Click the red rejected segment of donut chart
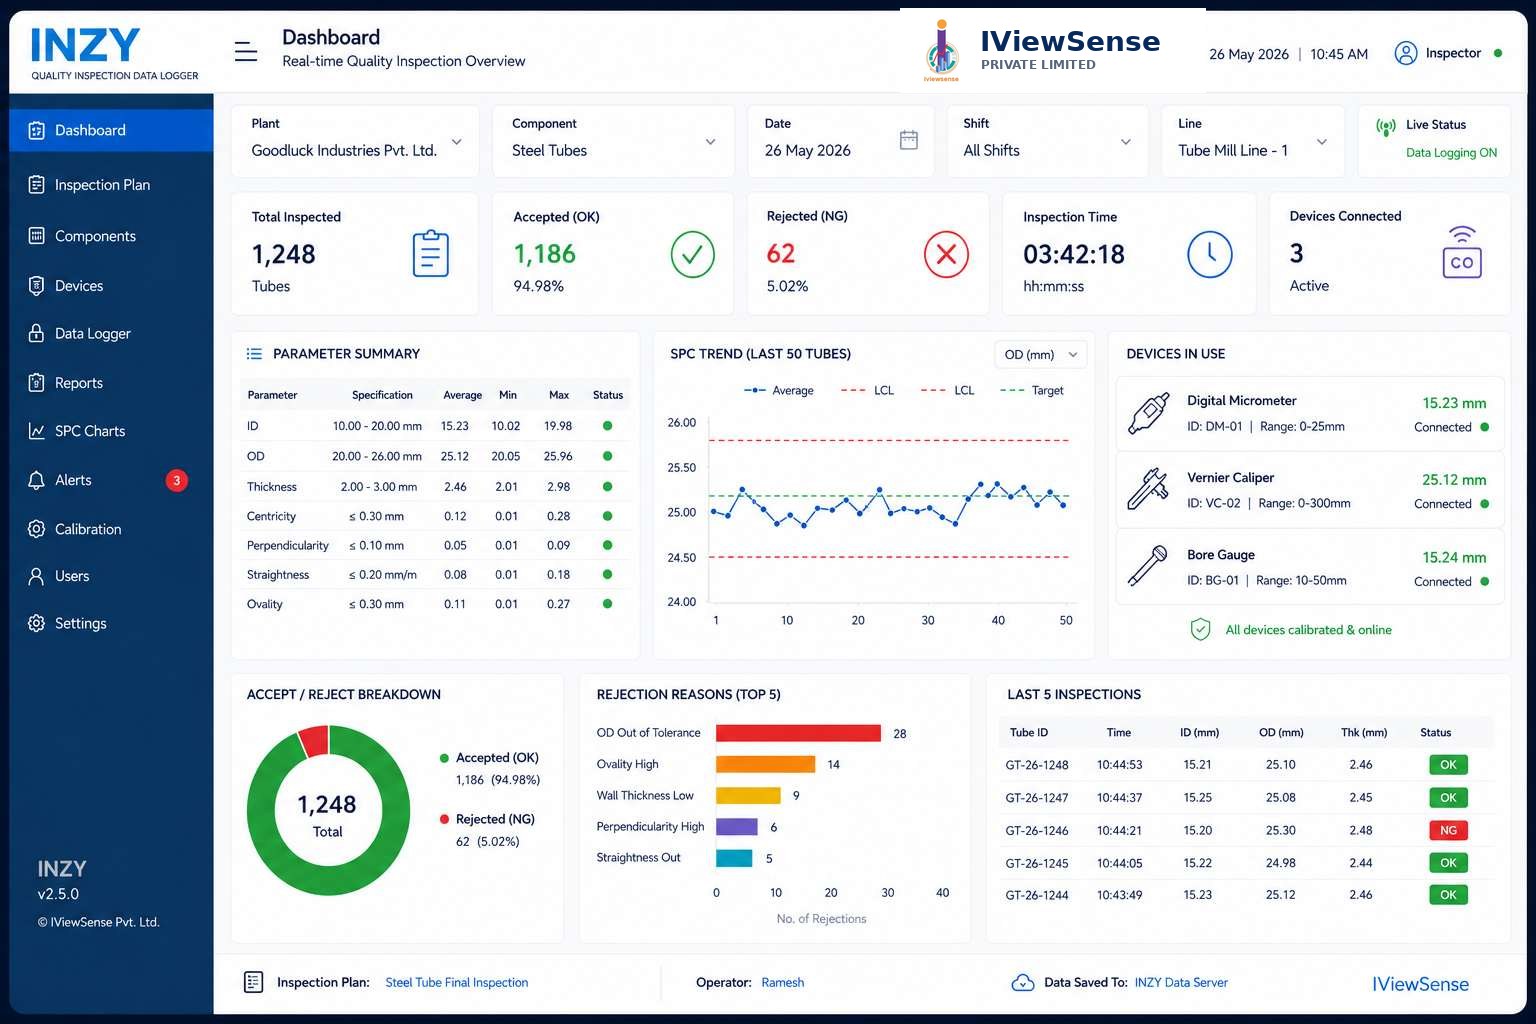 315,741
